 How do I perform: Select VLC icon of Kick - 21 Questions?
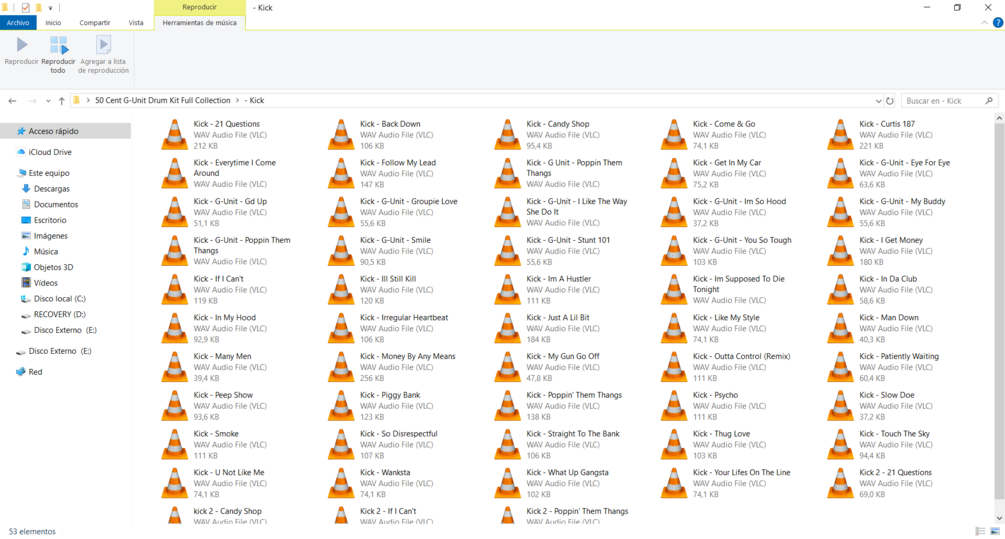coord(174,135)
